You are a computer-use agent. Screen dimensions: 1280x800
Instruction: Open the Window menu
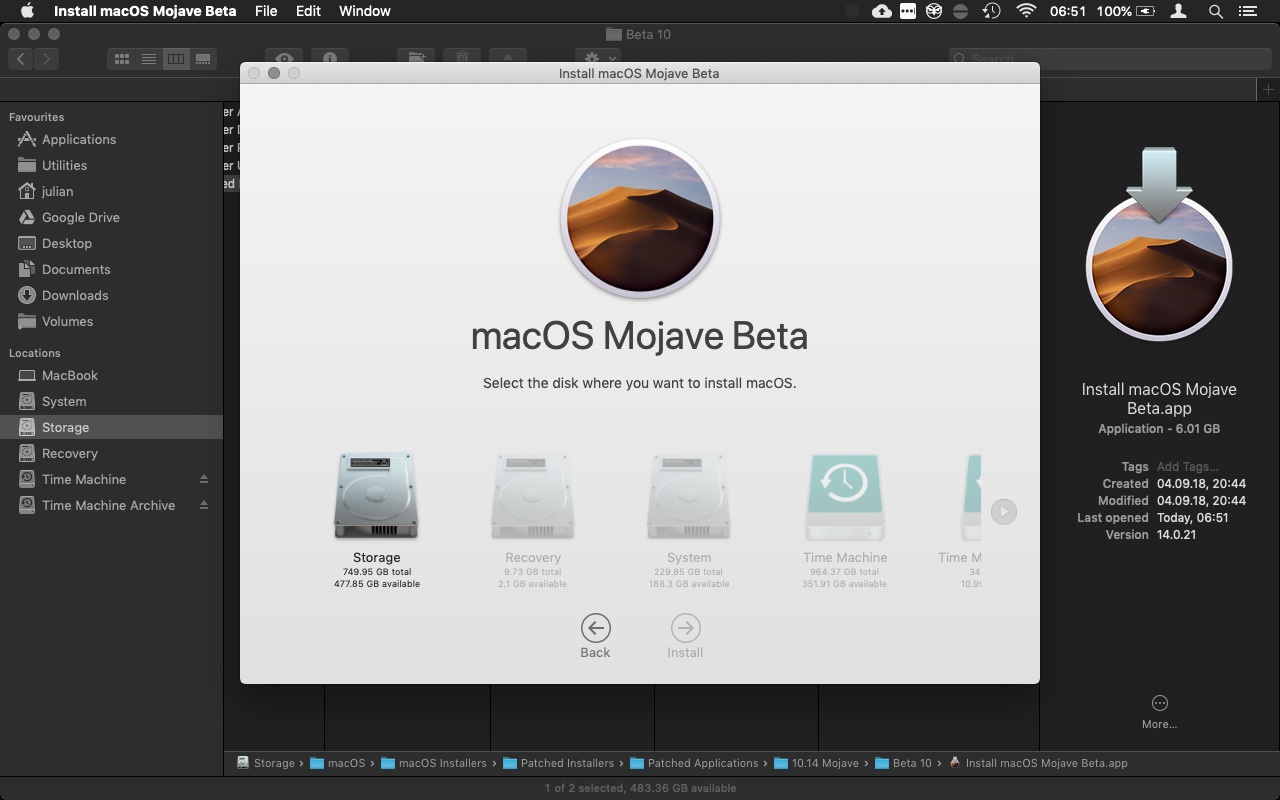coord(365,11)
